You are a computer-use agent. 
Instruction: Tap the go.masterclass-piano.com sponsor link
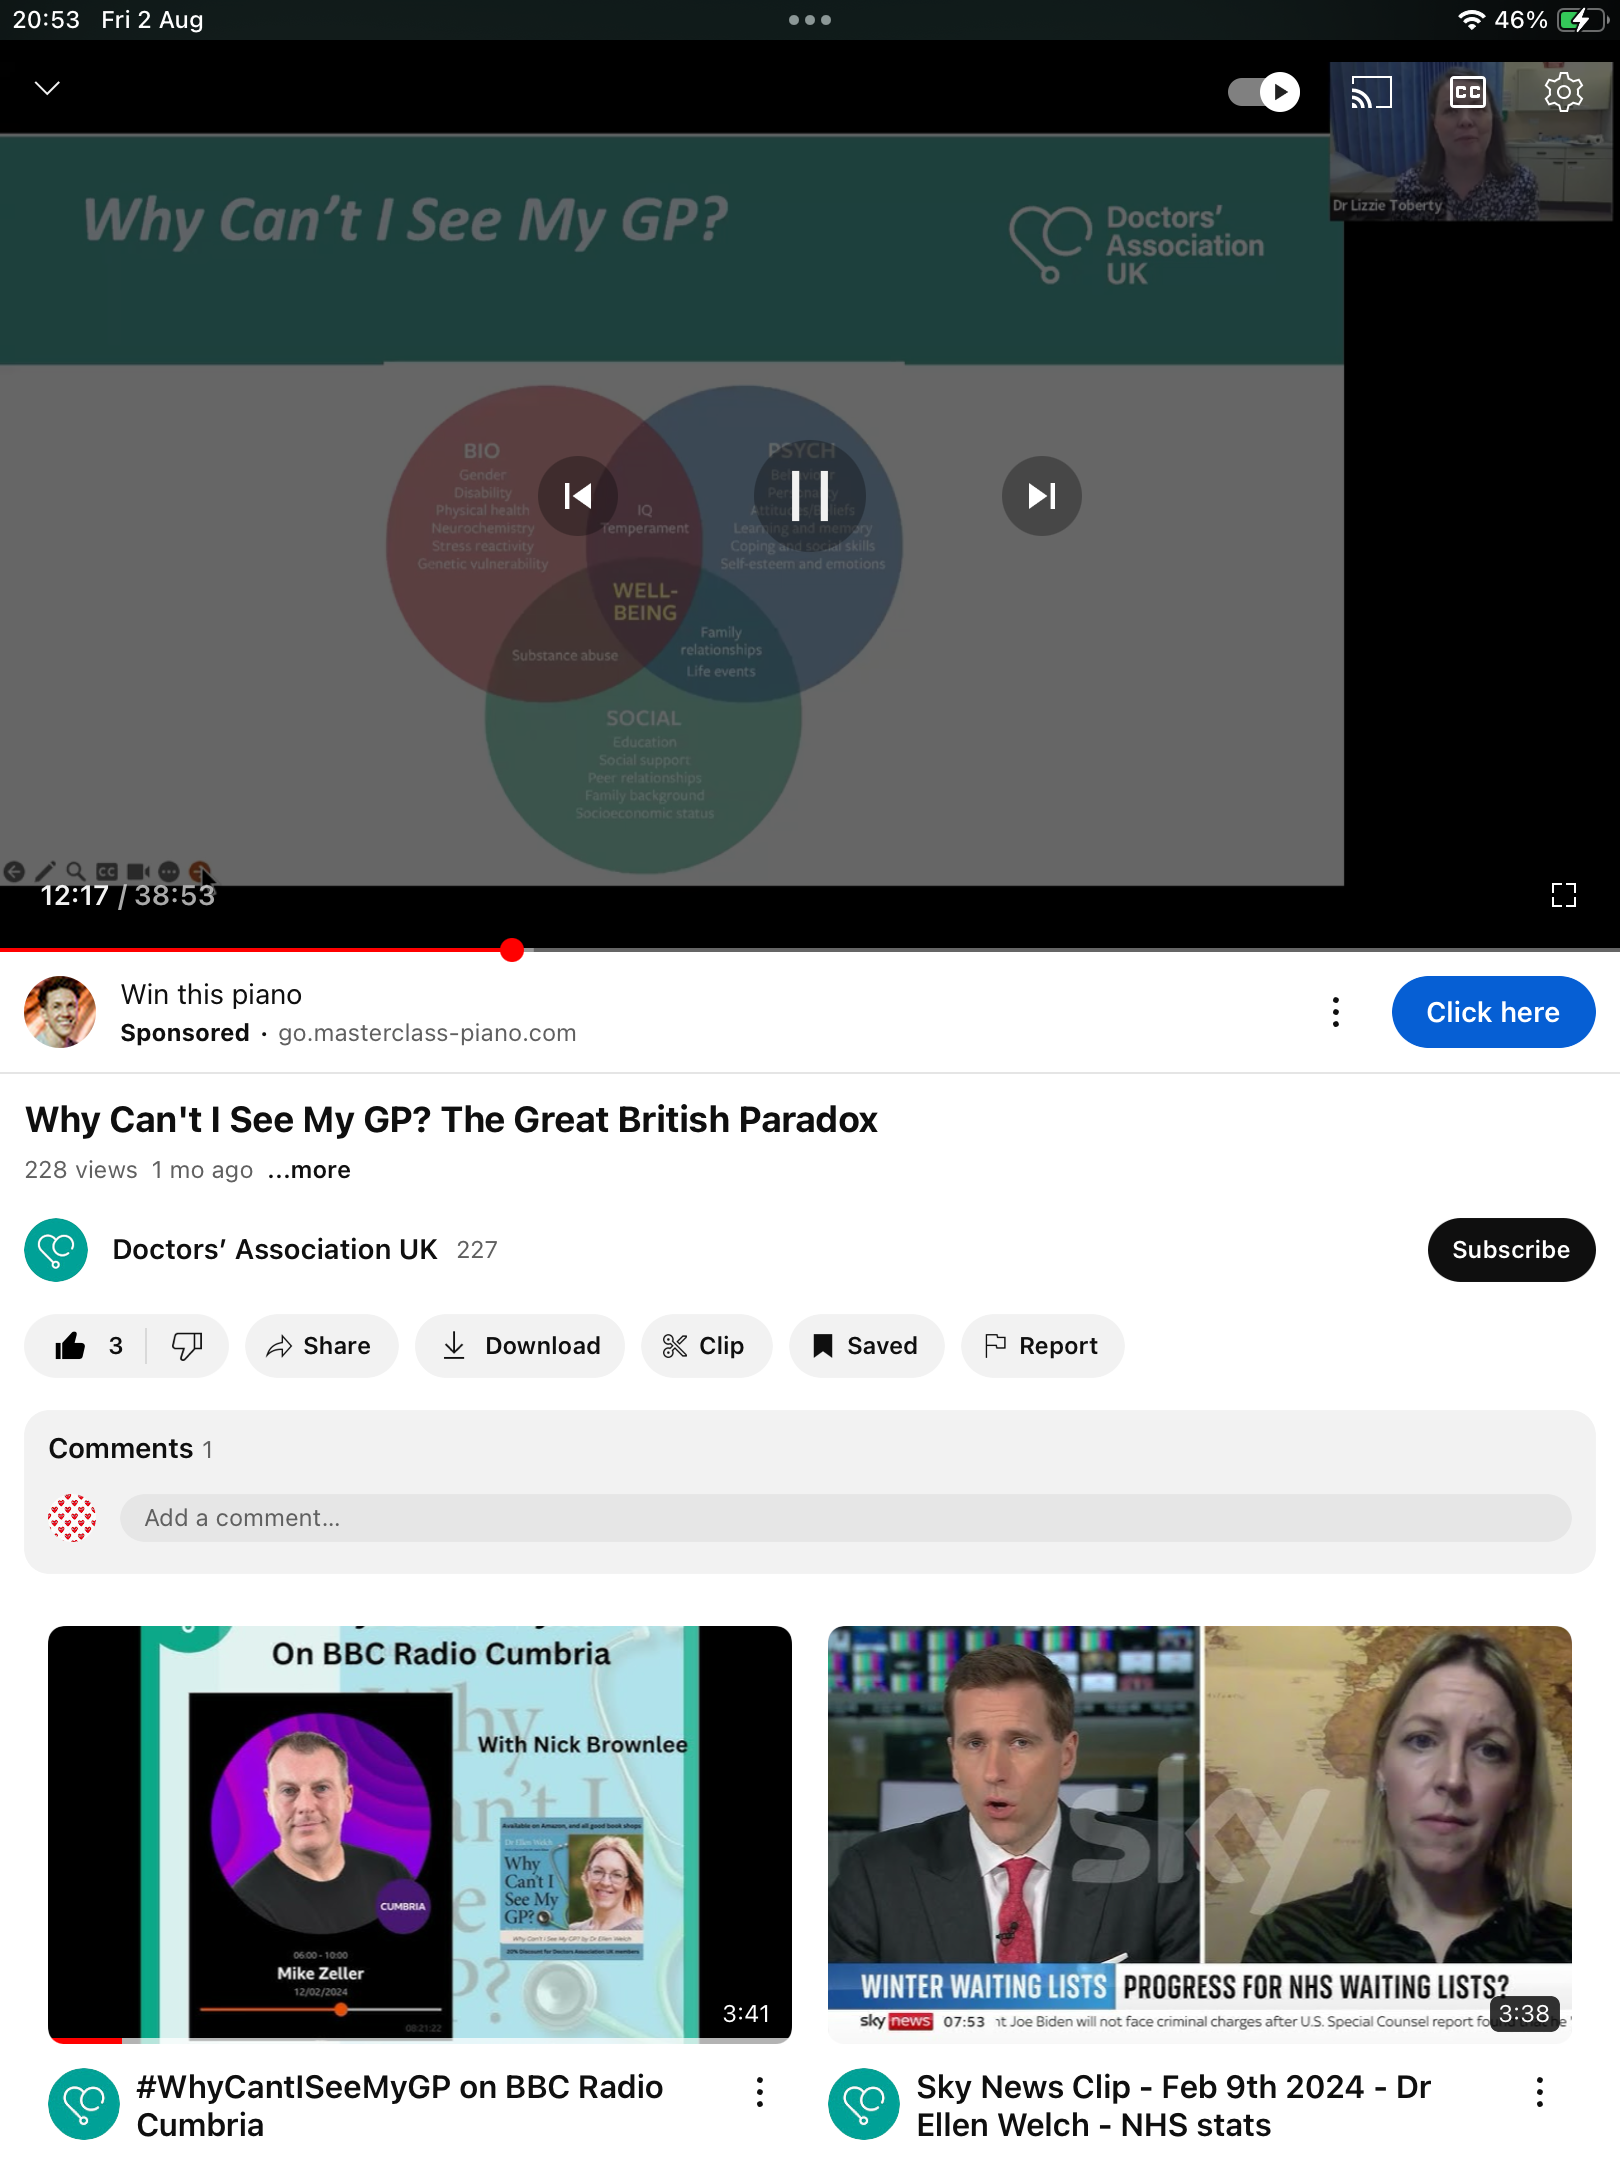[427, 1033]
